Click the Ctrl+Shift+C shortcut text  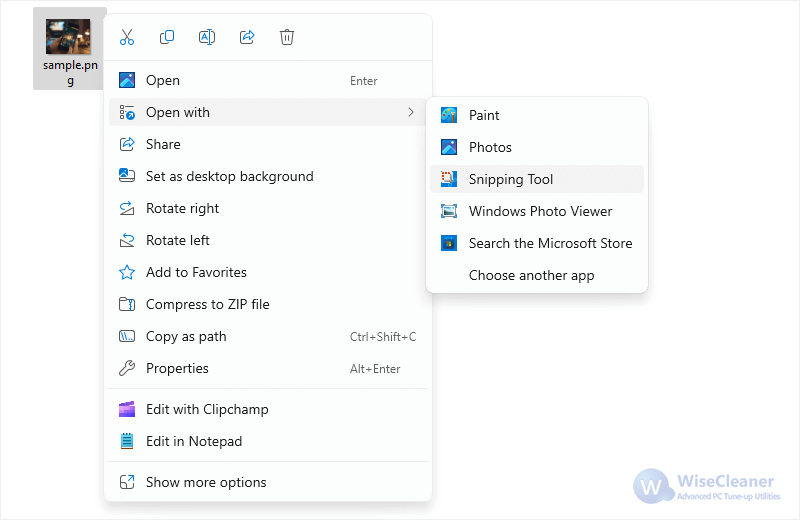383,337
